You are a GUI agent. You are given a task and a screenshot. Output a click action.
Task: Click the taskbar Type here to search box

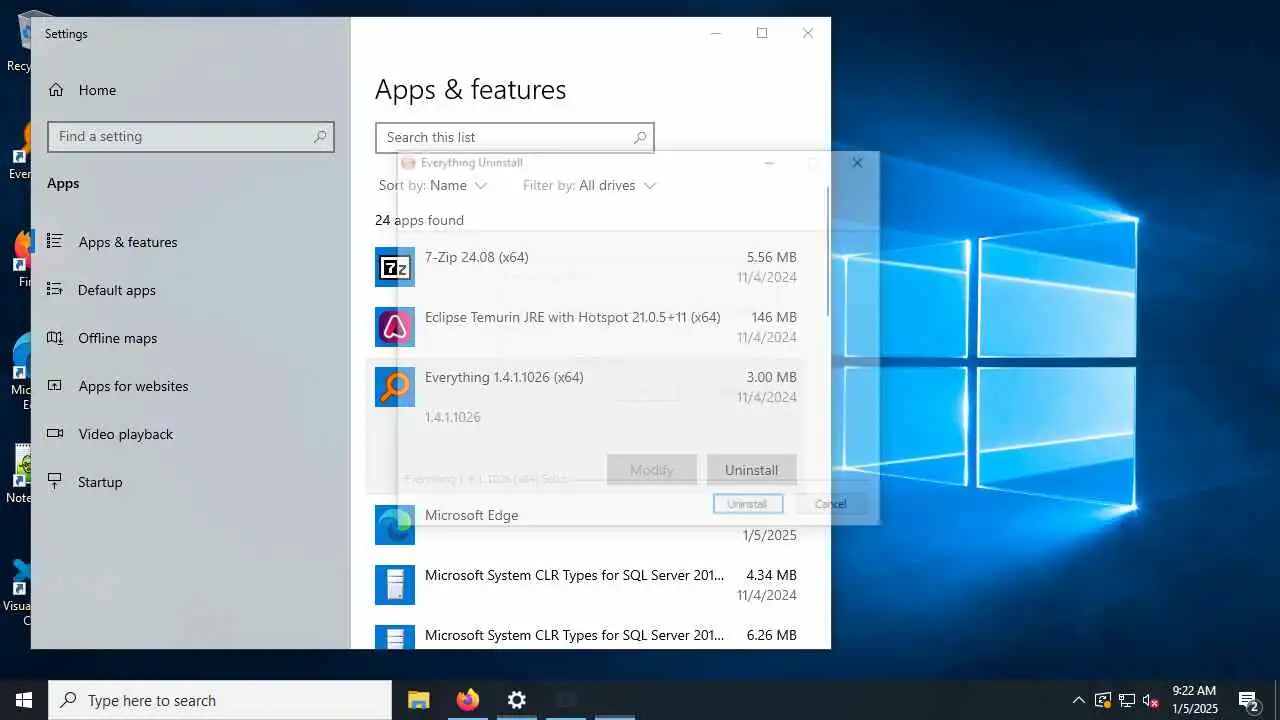(220, 700)
